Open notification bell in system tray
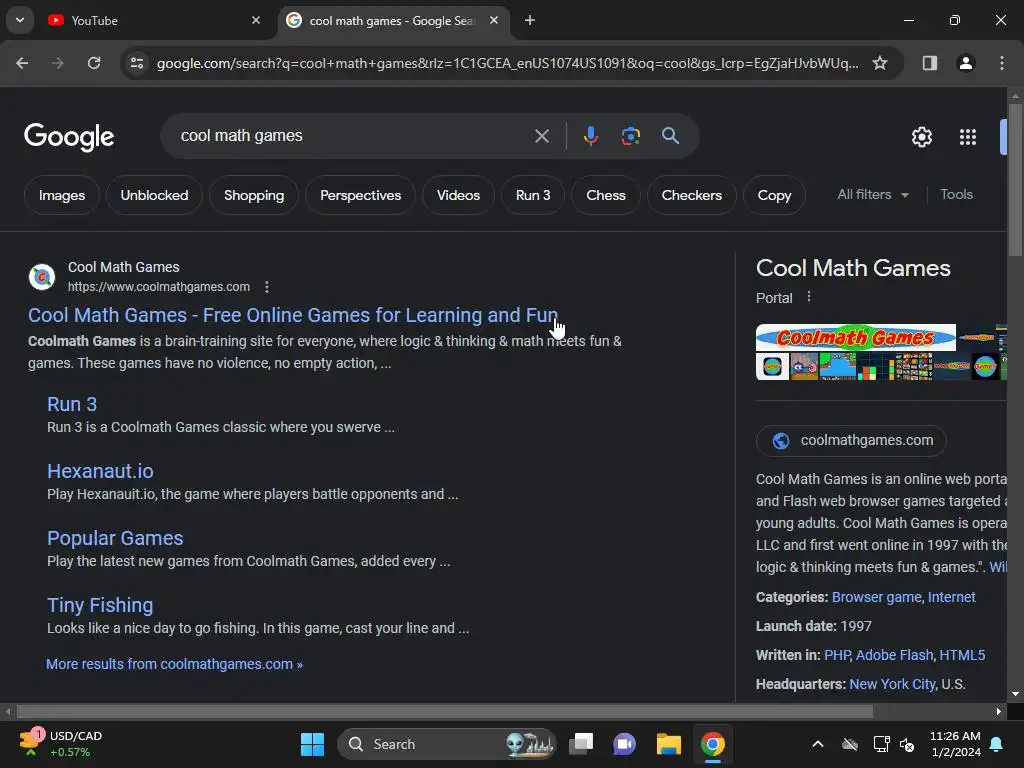Image resolution: width=1024 pixels, height=768 pixels. (x=996, y=744)
